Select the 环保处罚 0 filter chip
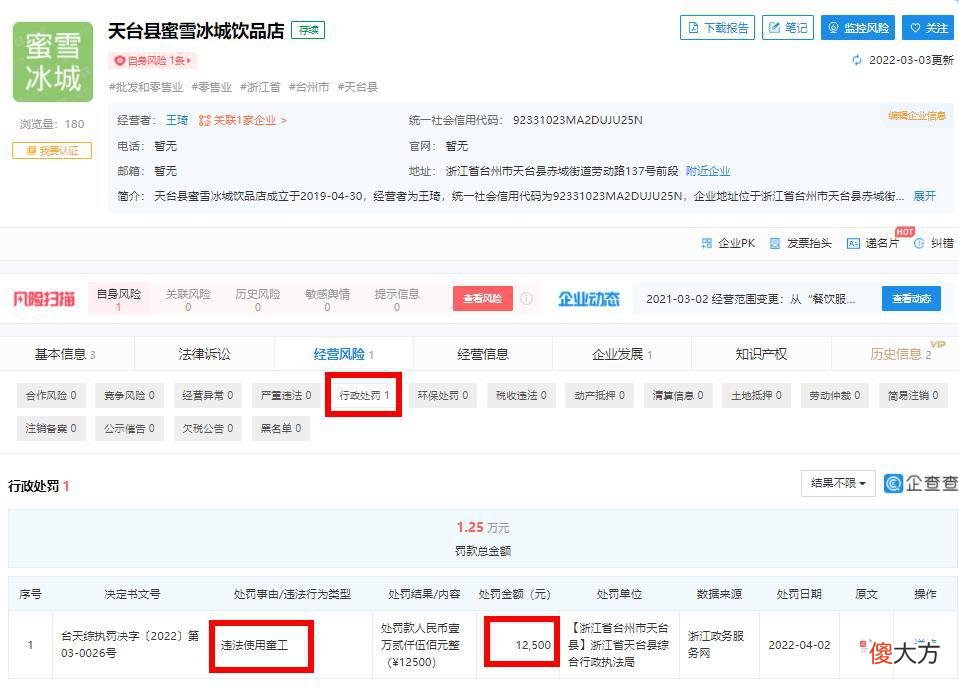This screenshot has height=691, width=959. [x=442, y=396]
